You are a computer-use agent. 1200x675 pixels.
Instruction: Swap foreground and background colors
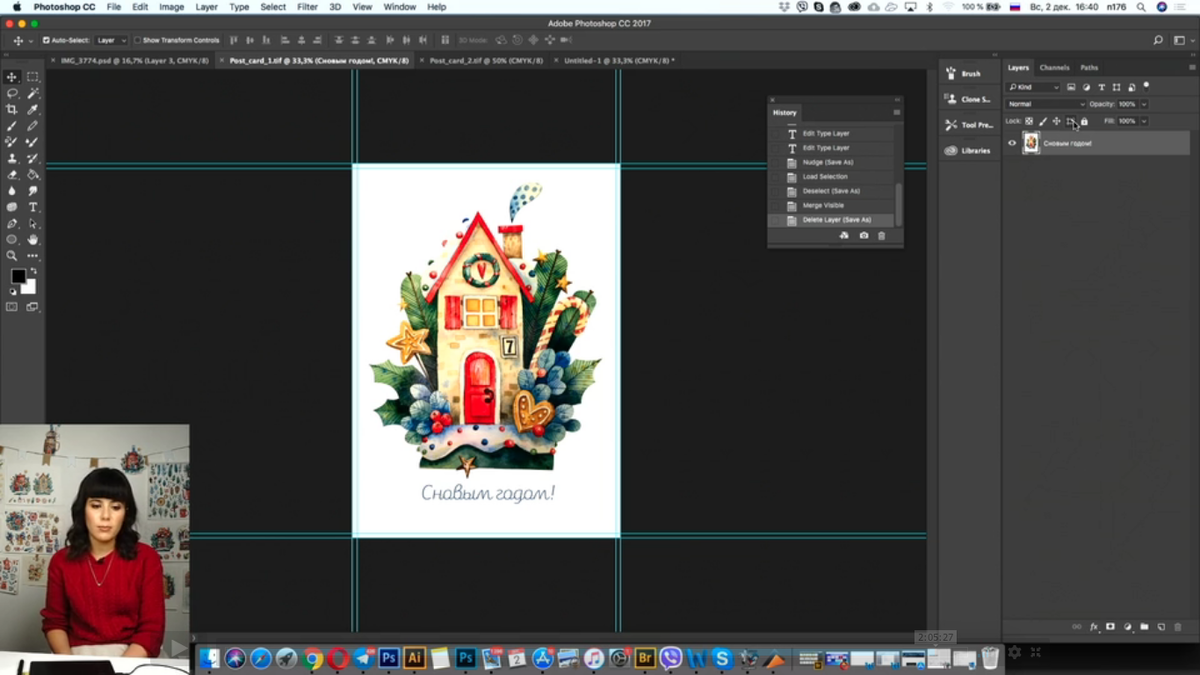click(x=33, y=271)
